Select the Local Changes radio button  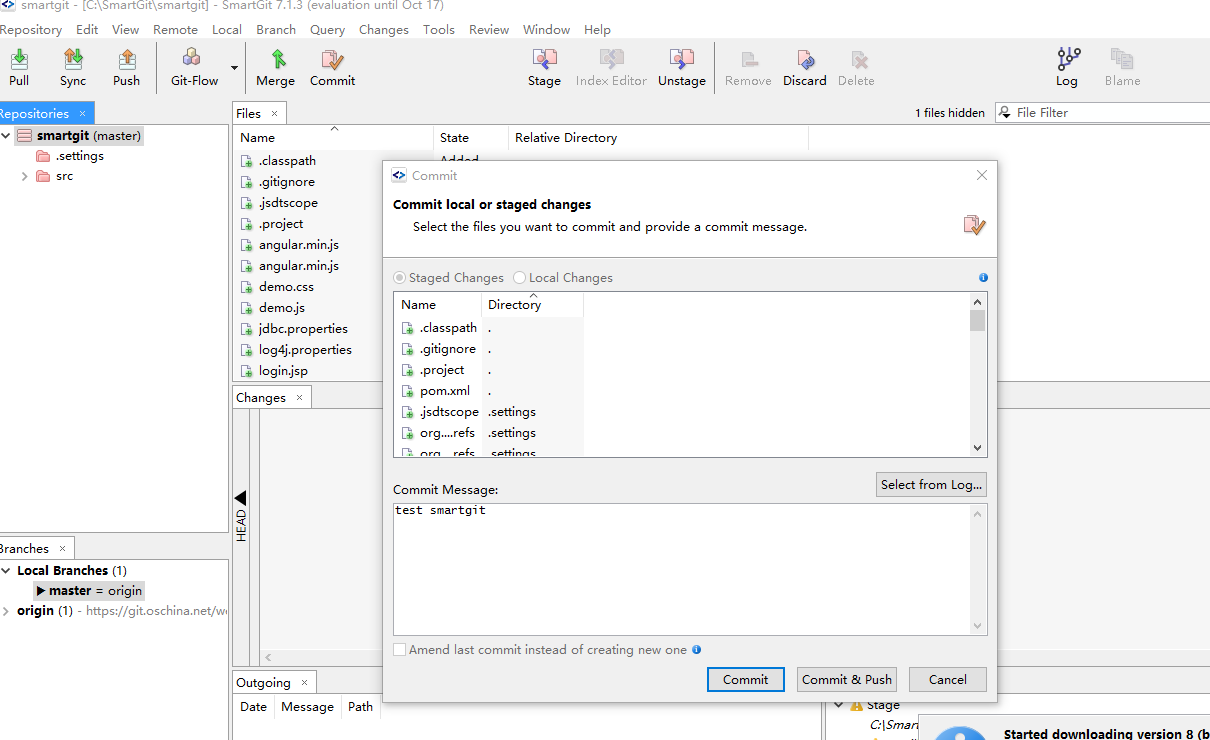(519, 277)
